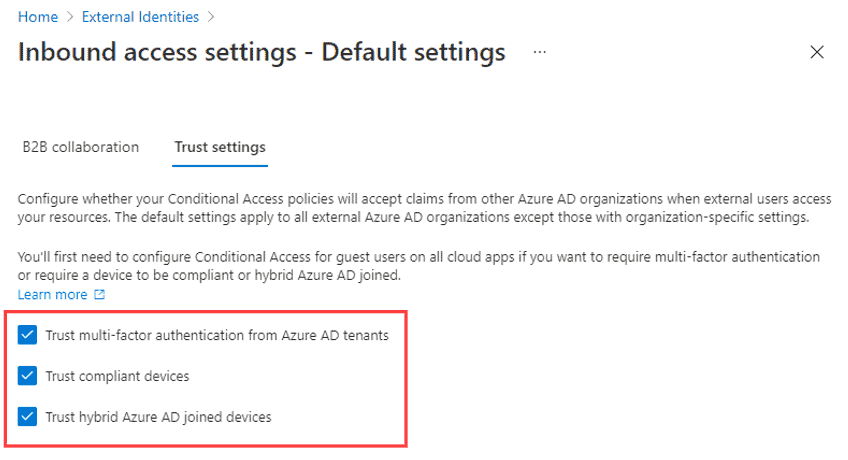Go to Home via breadcrumb

click(38, 17)
